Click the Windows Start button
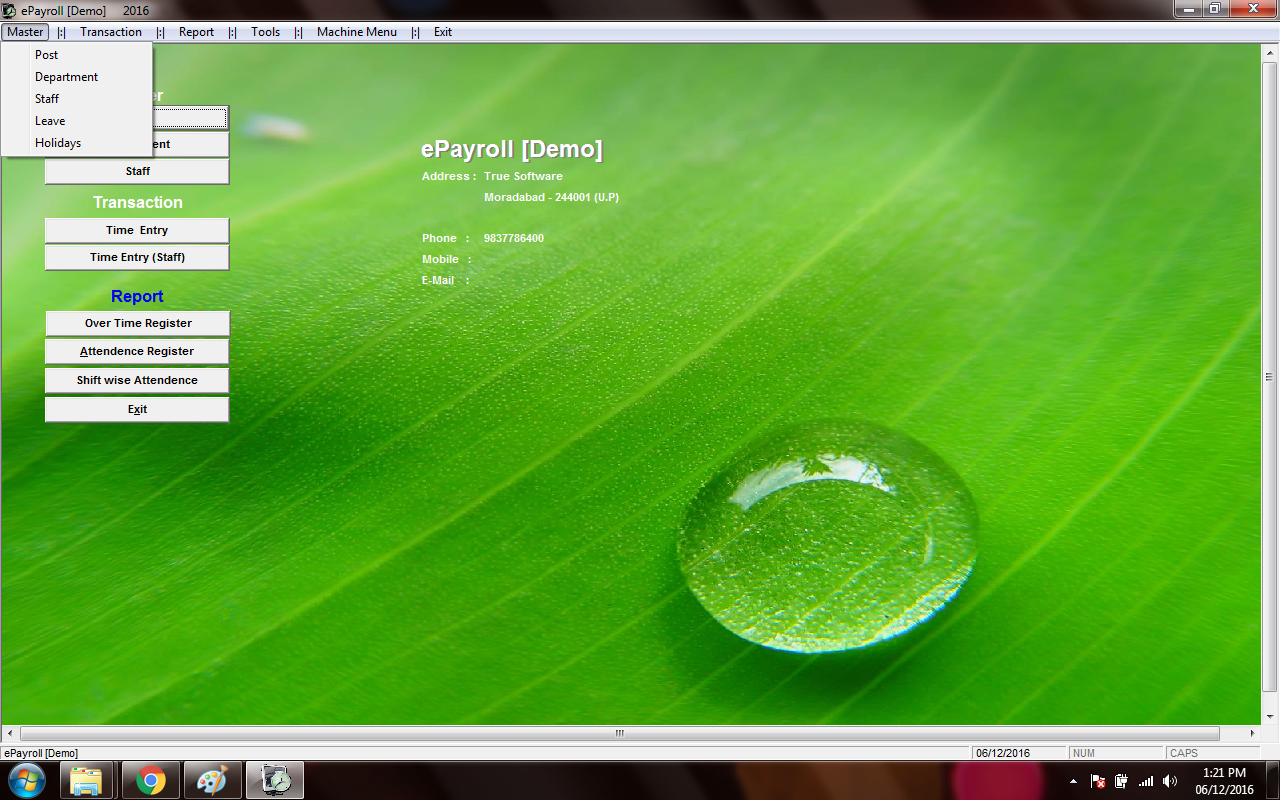This screenshot has width=1280, height=800. (27, 780)
